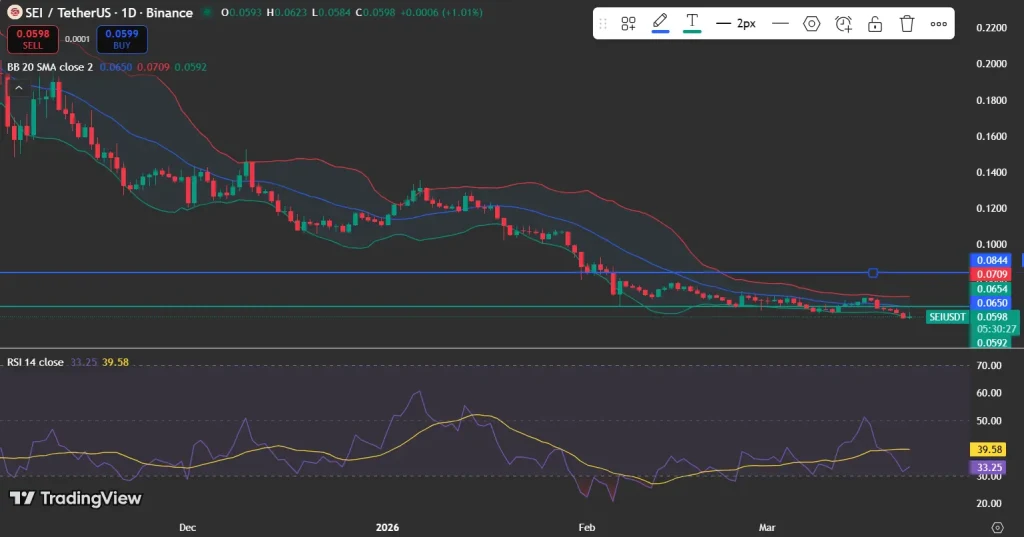Image resolution: width=1024 pixels, height=537 pixels.
Task: Click the 05:30:27 countdown timer
Action: point(997,329)
